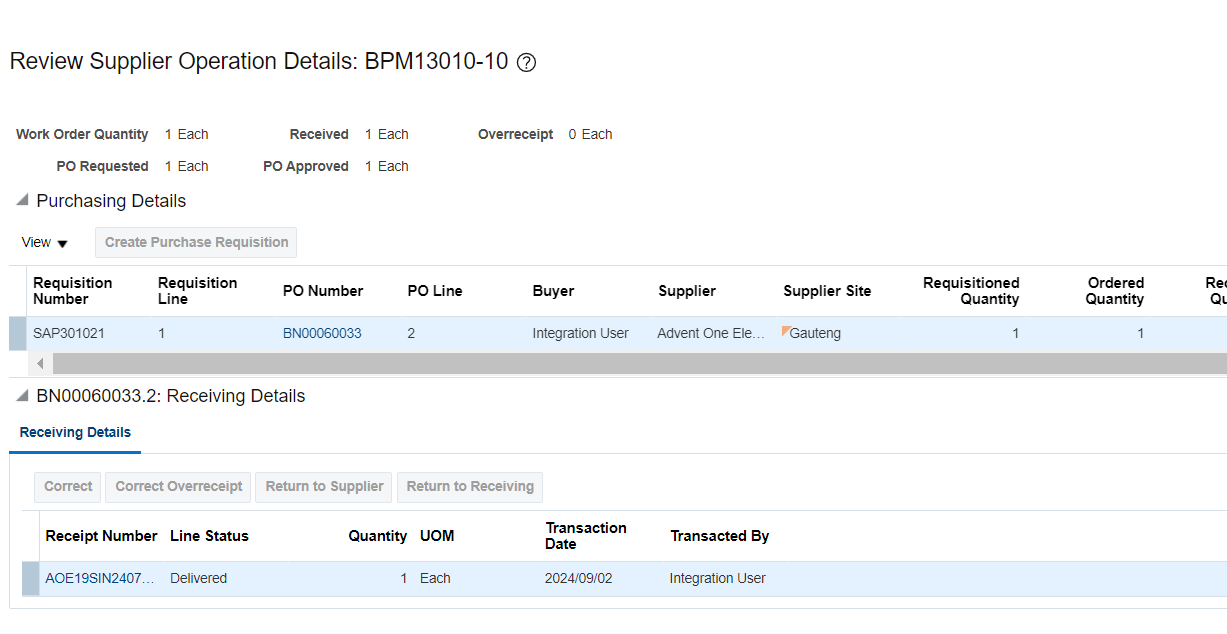Click the Transaction Date column header
This screenshot has height=634, width=1227.
pos(586,535)
